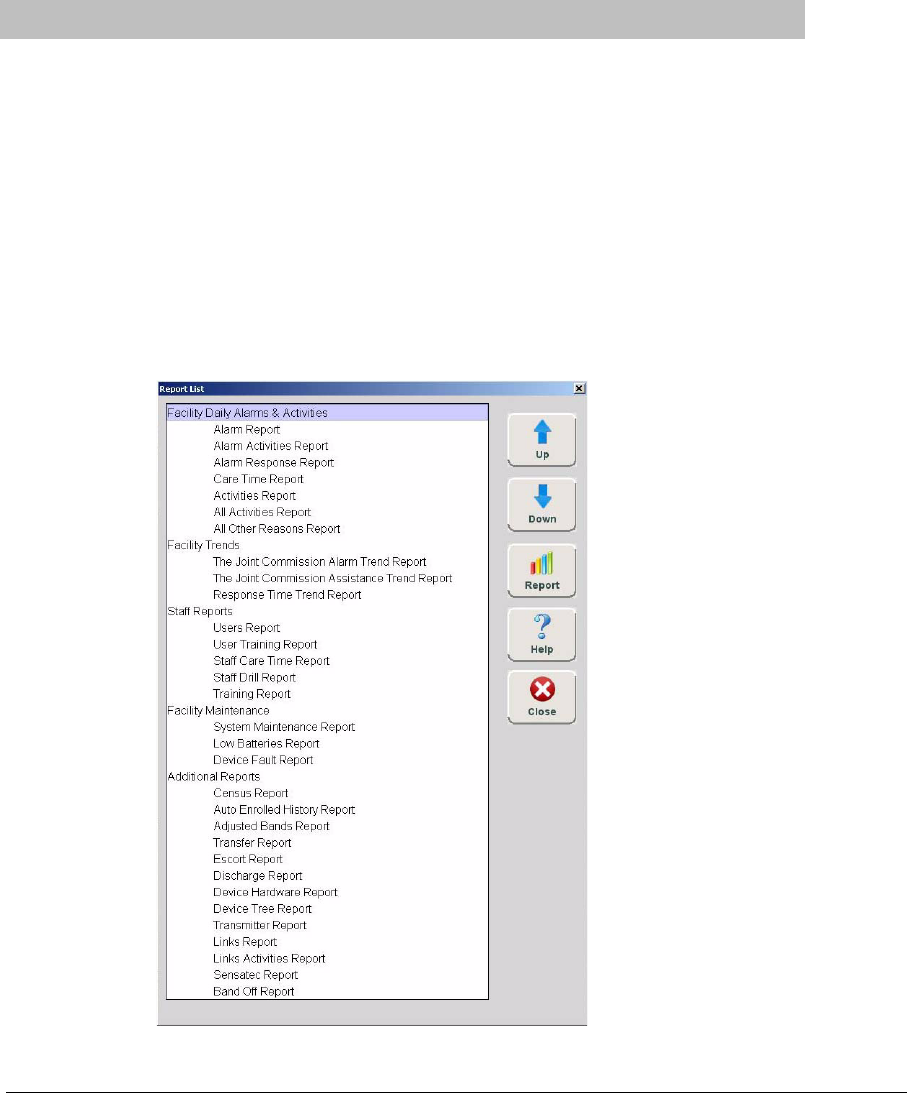Open Help with the question mark button
The image size is (907, 1093).
tap(542, 634)
